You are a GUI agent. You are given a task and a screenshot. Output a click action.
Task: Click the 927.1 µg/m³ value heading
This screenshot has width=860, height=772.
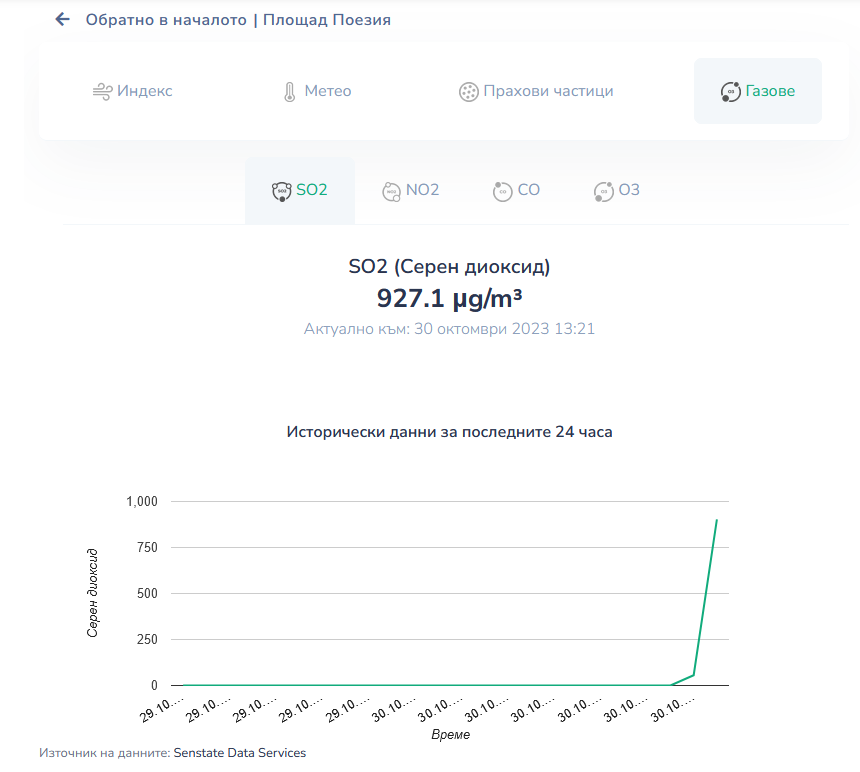tap(449, 298)
